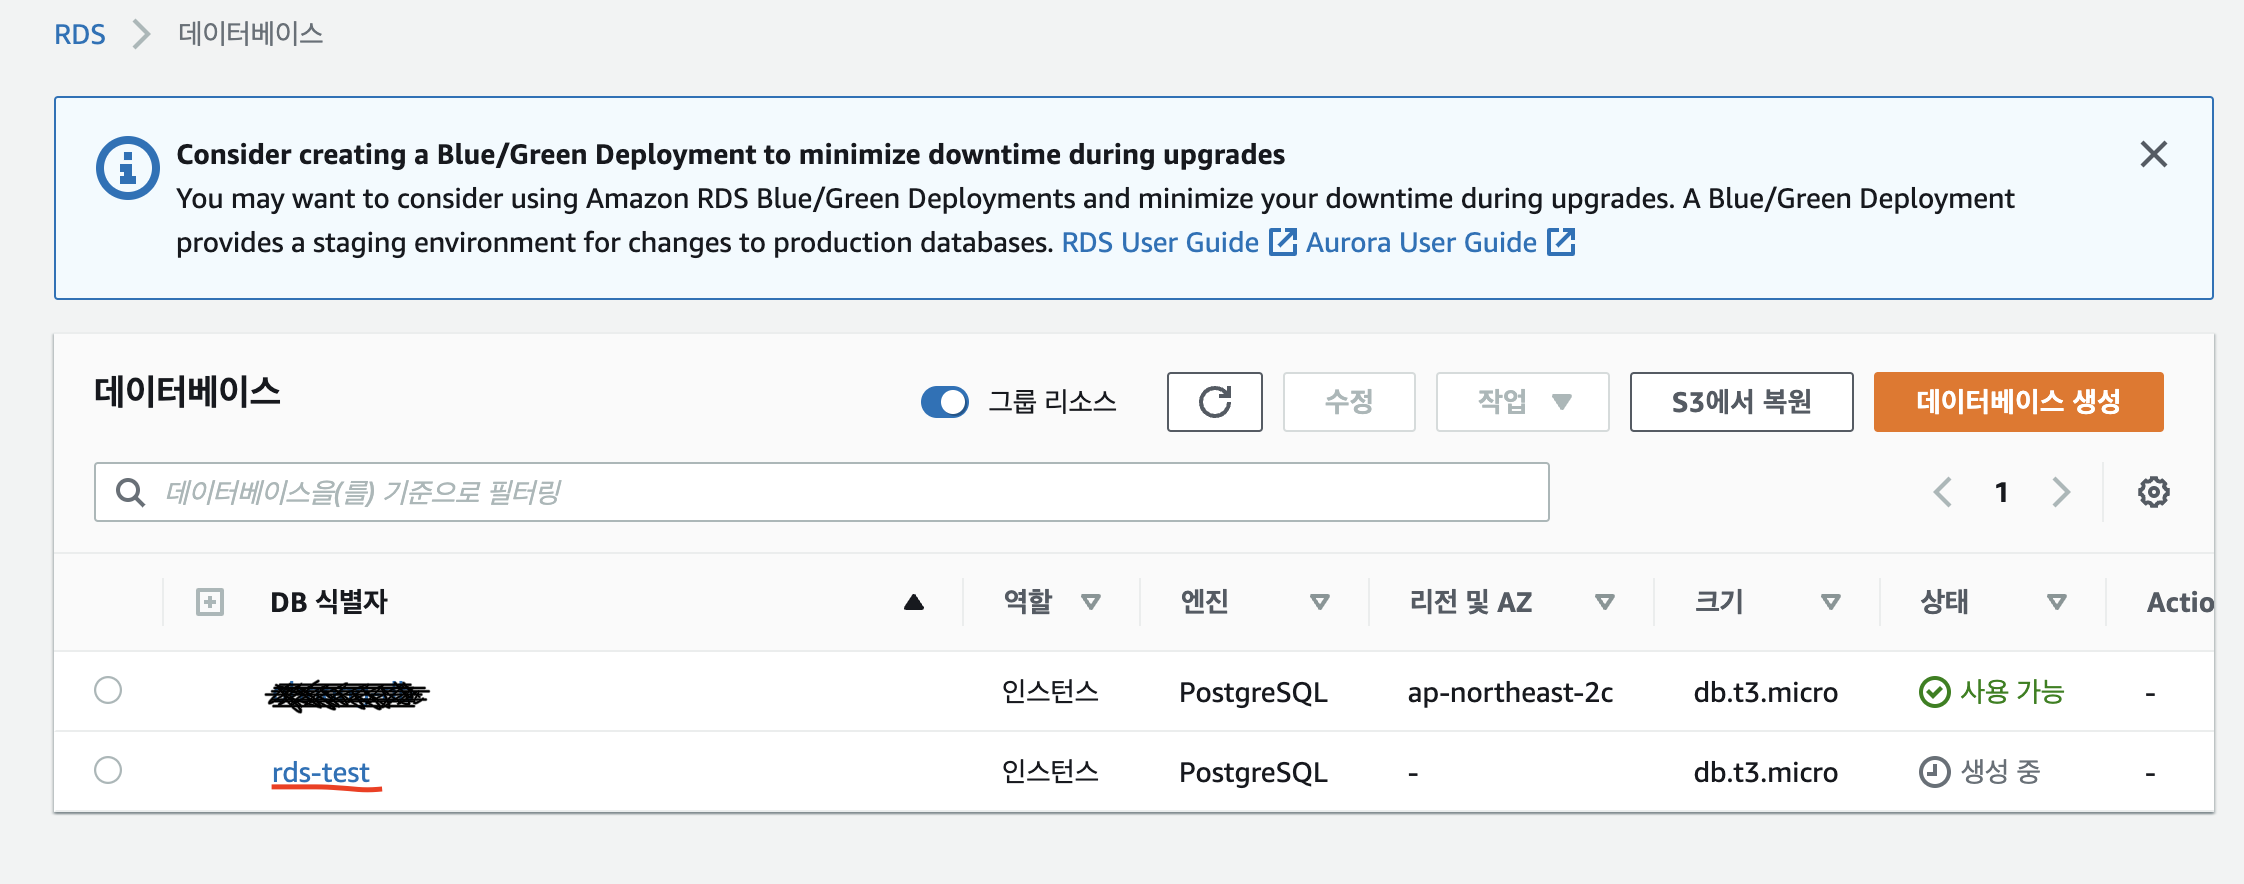Sort by the 상태 column arrow
The height and width of the screenshot is (884, 2244).
[x=2057, y=602]
